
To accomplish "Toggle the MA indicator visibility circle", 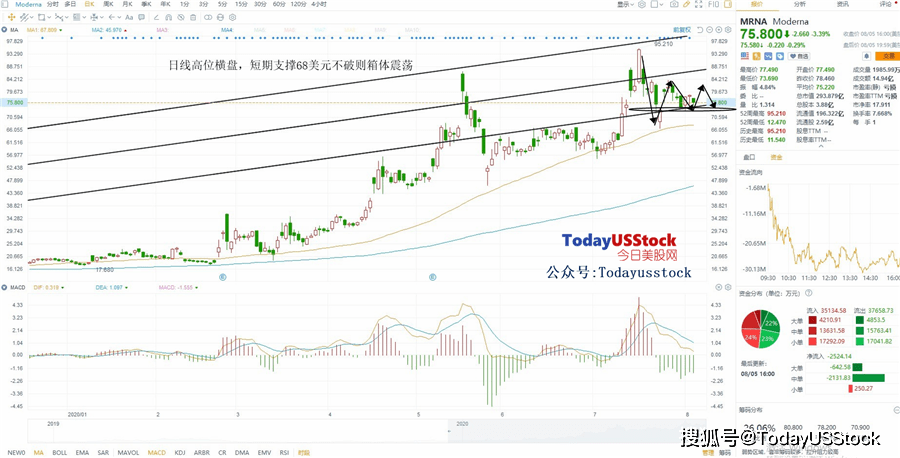I will (5, 30).
